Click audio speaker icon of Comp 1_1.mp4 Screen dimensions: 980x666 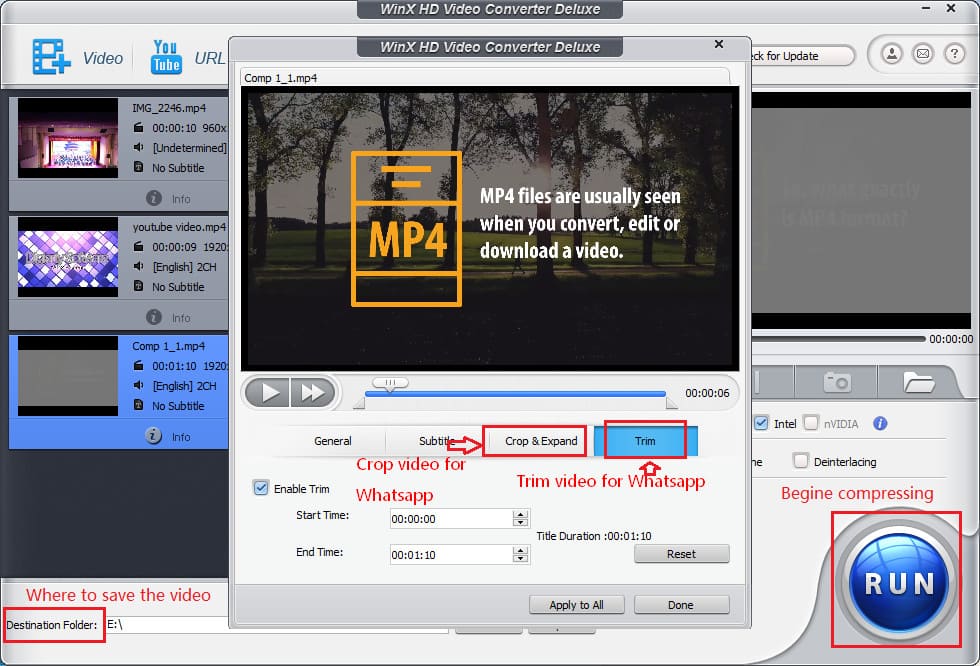click(139, 385)
